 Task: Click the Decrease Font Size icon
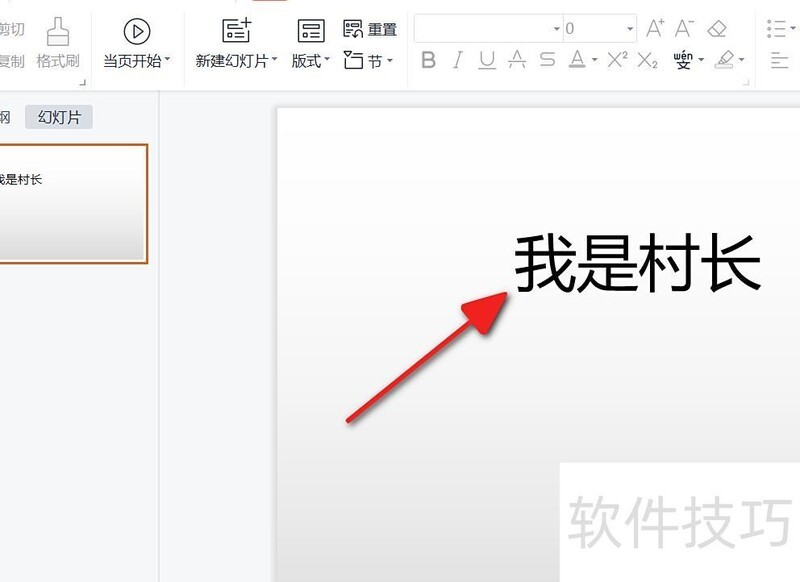pos(686,28)
